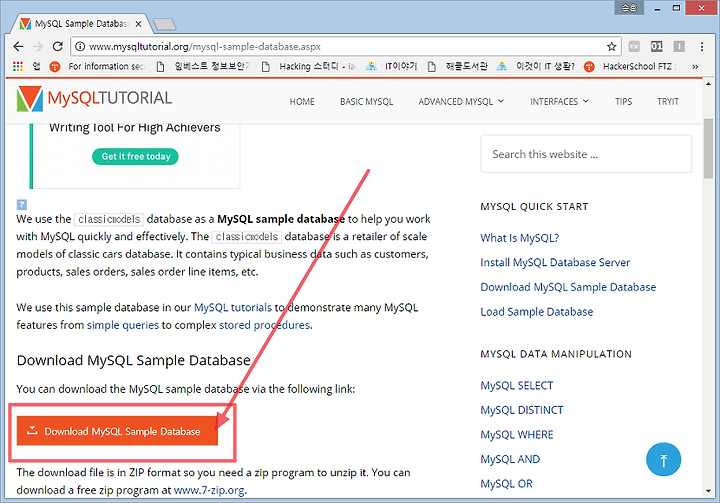This screenshot has width=720, height=503.
Task: Click the scrollbar down arrow
Action: 708,491
